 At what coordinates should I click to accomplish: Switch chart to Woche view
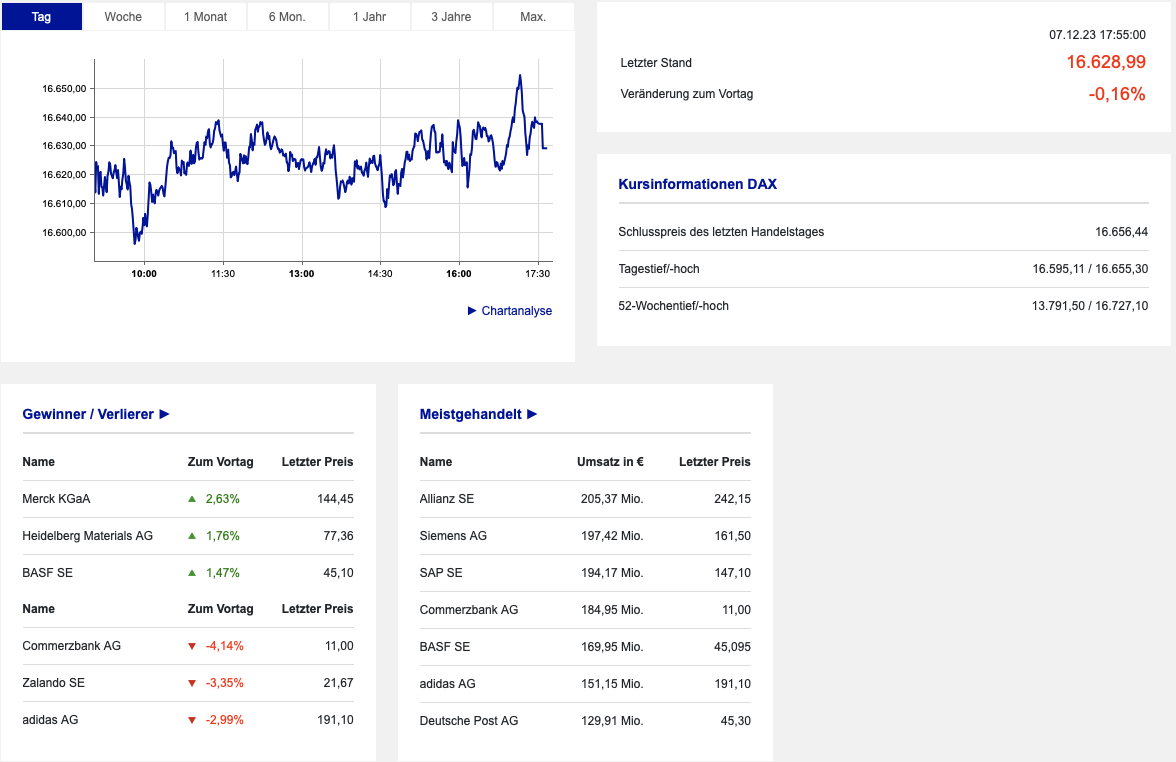(x=123, y=17)
